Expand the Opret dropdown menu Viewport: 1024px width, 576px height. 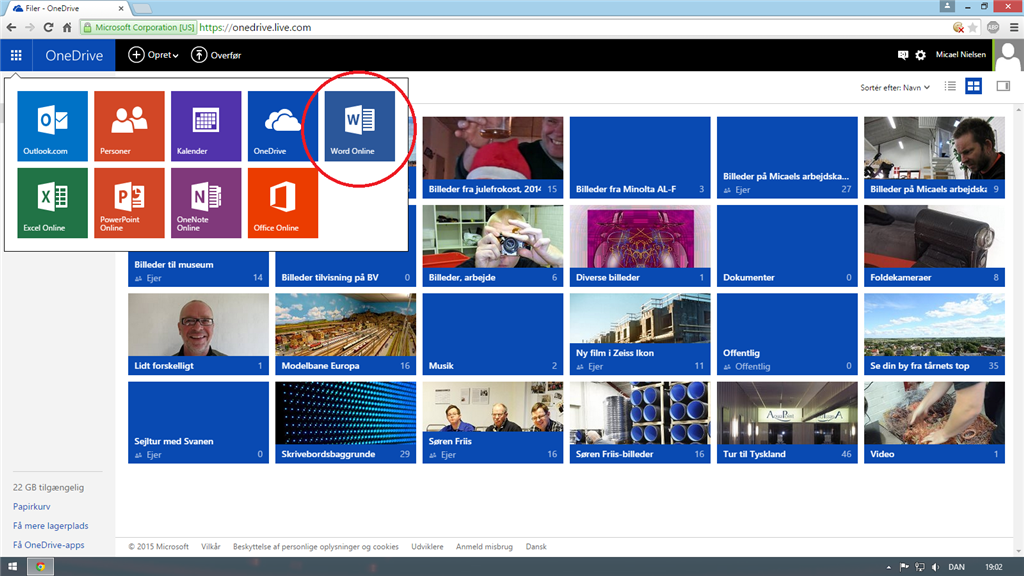(153, 55)
